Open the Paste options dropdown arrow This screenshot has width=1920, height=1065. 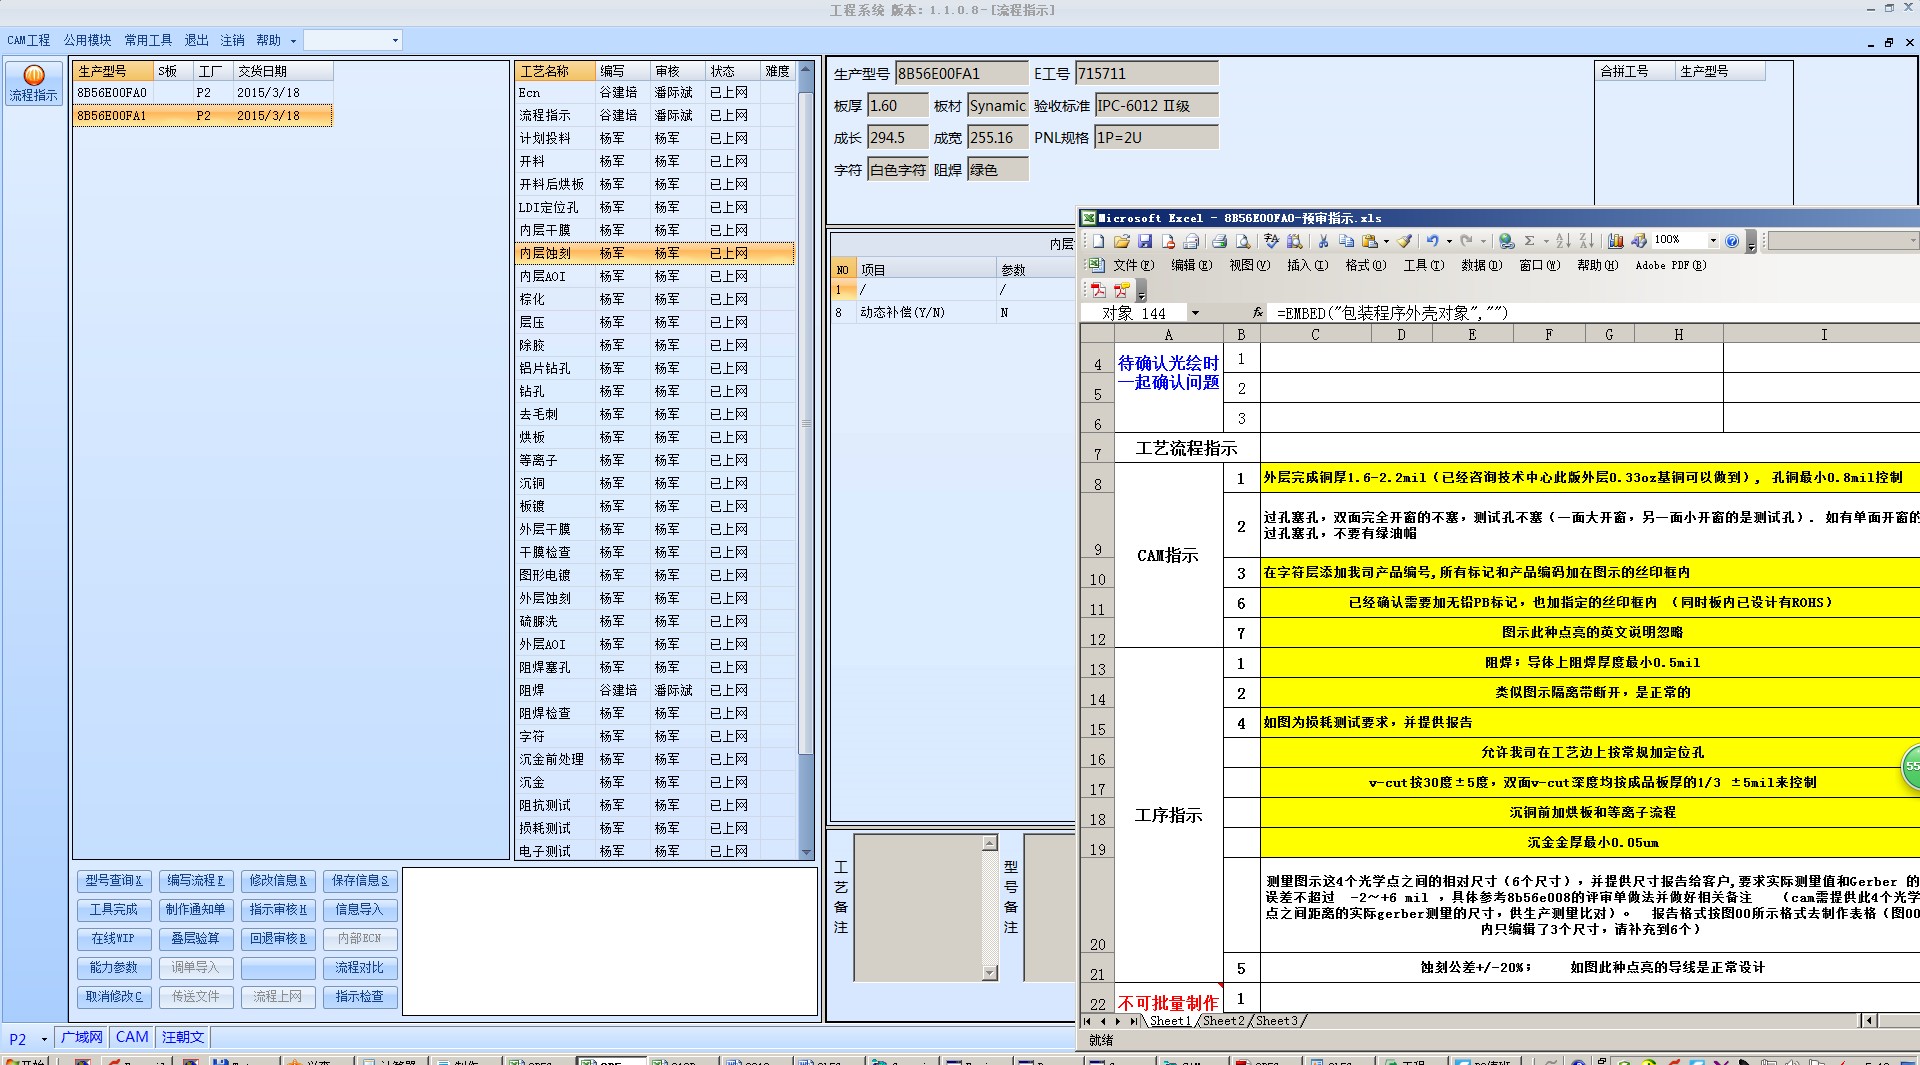(1386, 241)
